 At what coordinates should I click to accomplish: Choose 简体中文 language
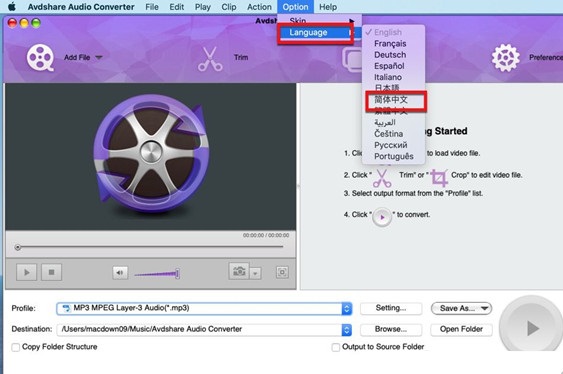pyautogui.click(x=391, y=99)
